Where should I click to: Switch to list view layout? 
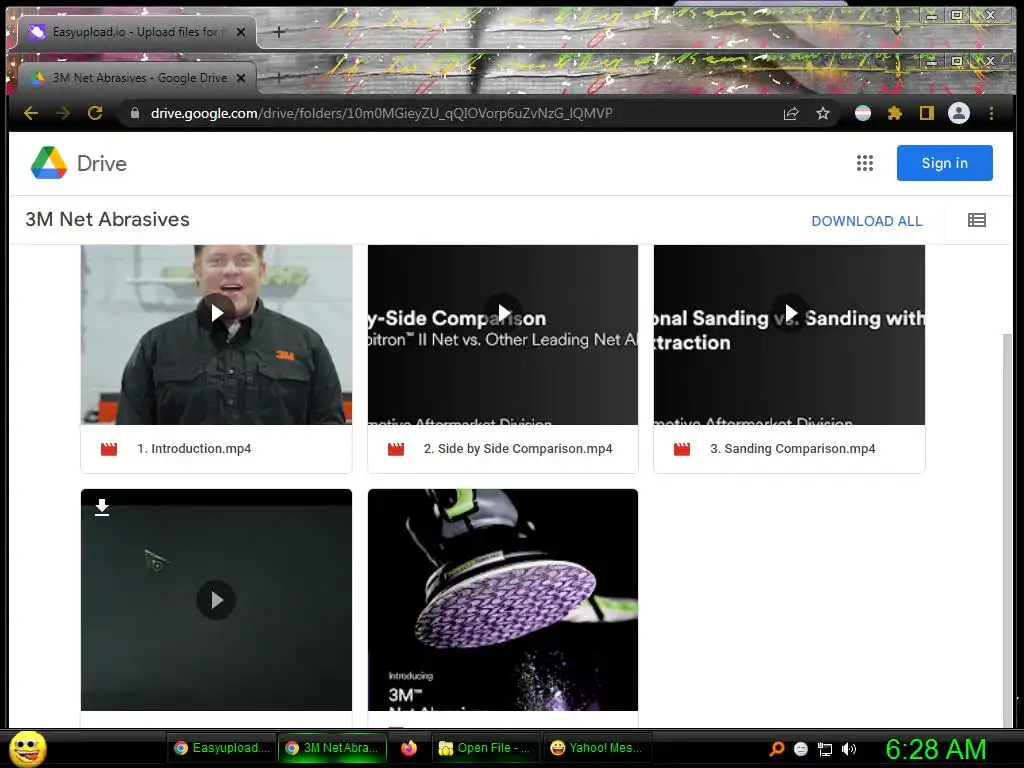click(x=977, y=220)
